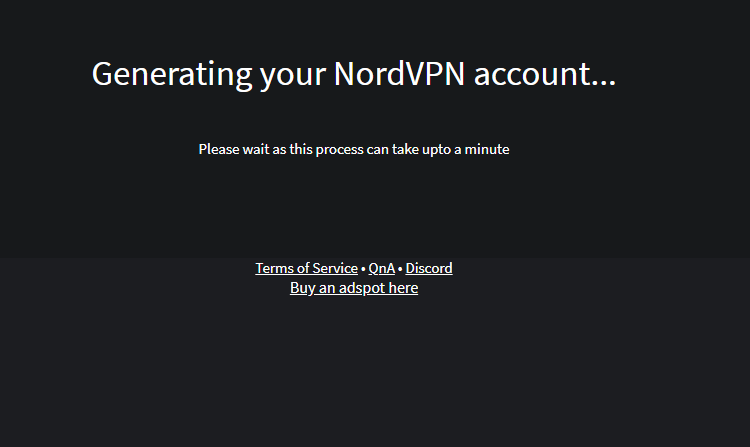
Task: Open the Discord link
Action: (429, 268)
